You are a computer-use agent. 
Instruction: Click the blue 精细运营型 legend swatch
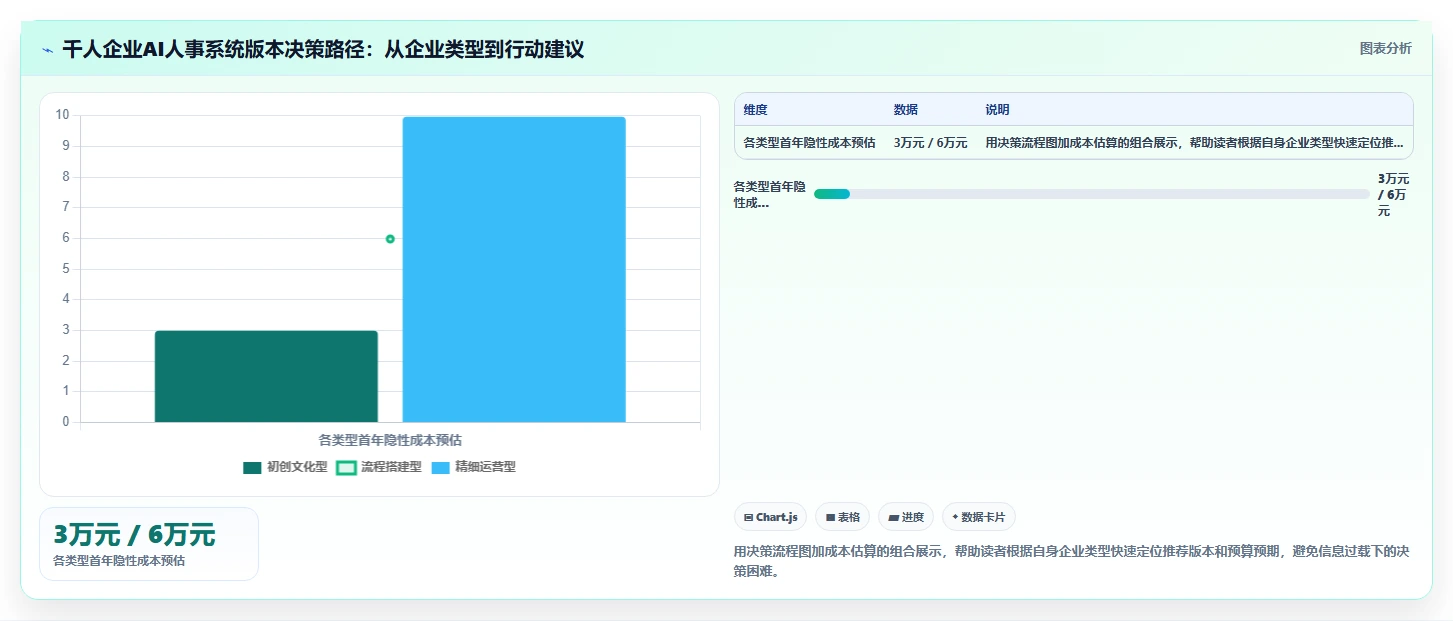pyautogui.click(x=440, y=467)
